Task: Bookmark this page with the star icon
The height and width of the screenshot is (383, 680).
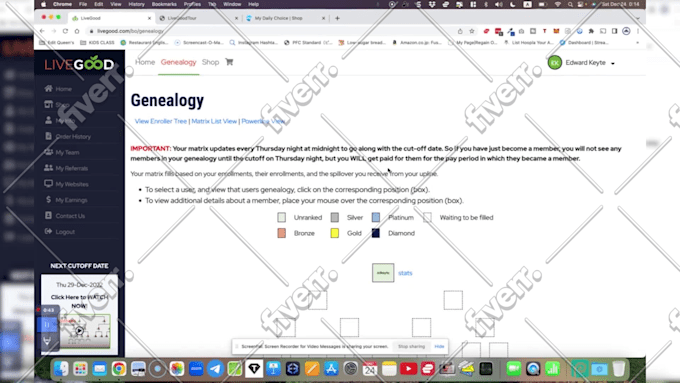Action: [472, 31]
